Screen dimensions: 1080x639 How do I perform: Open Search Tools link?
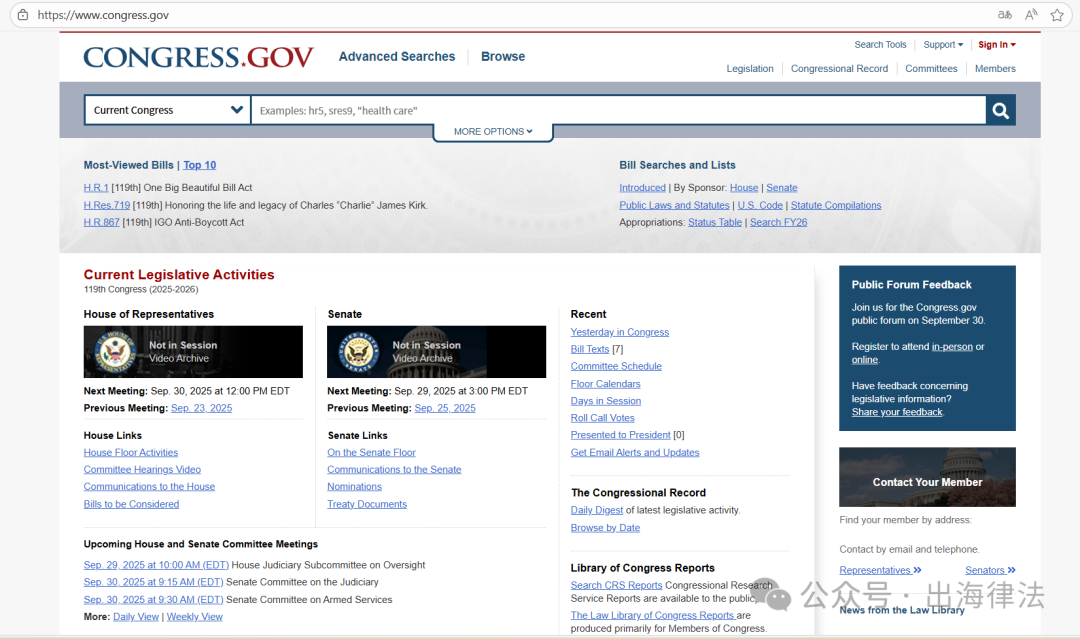[x=880, y=45]
